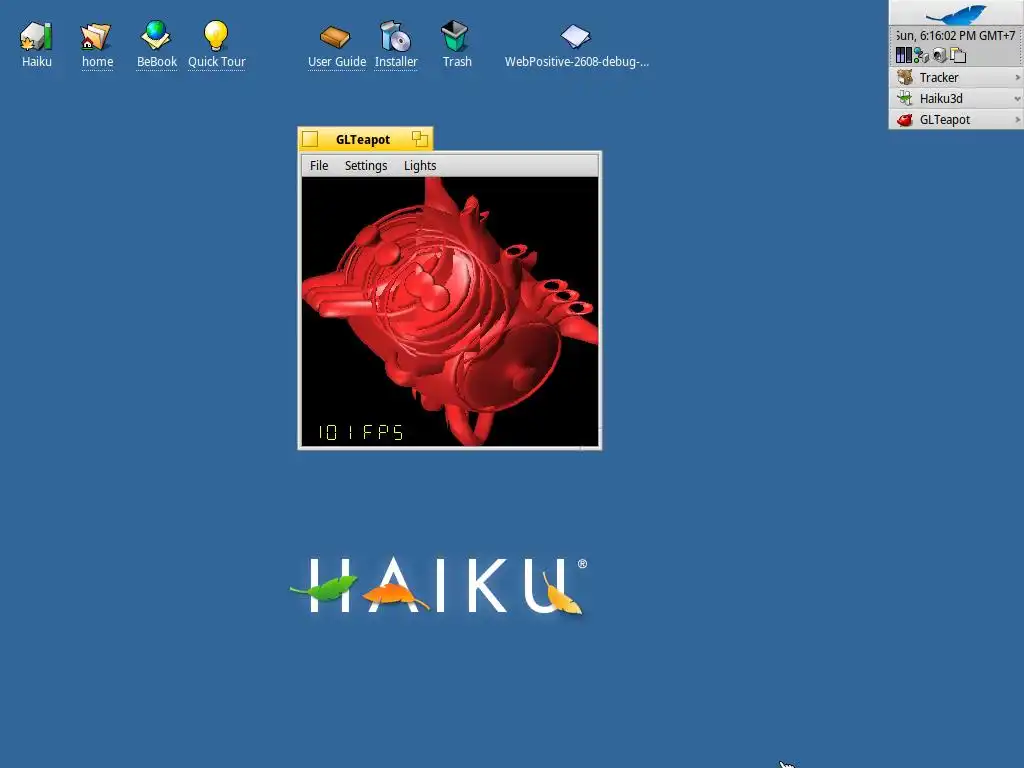This screenshot has width=1024, height=768.
Task: Click the WebPositive-2608-debug file label
Action: pyautogui.click(x=577, y=61)
